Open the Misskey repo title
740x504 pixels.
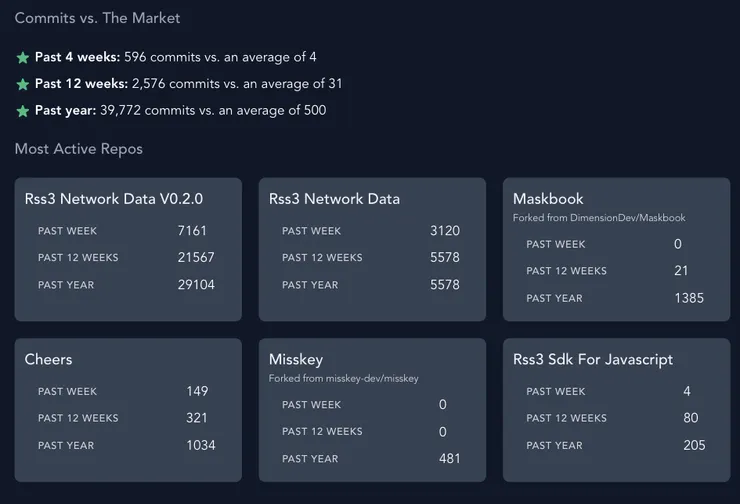click(296, 359)
